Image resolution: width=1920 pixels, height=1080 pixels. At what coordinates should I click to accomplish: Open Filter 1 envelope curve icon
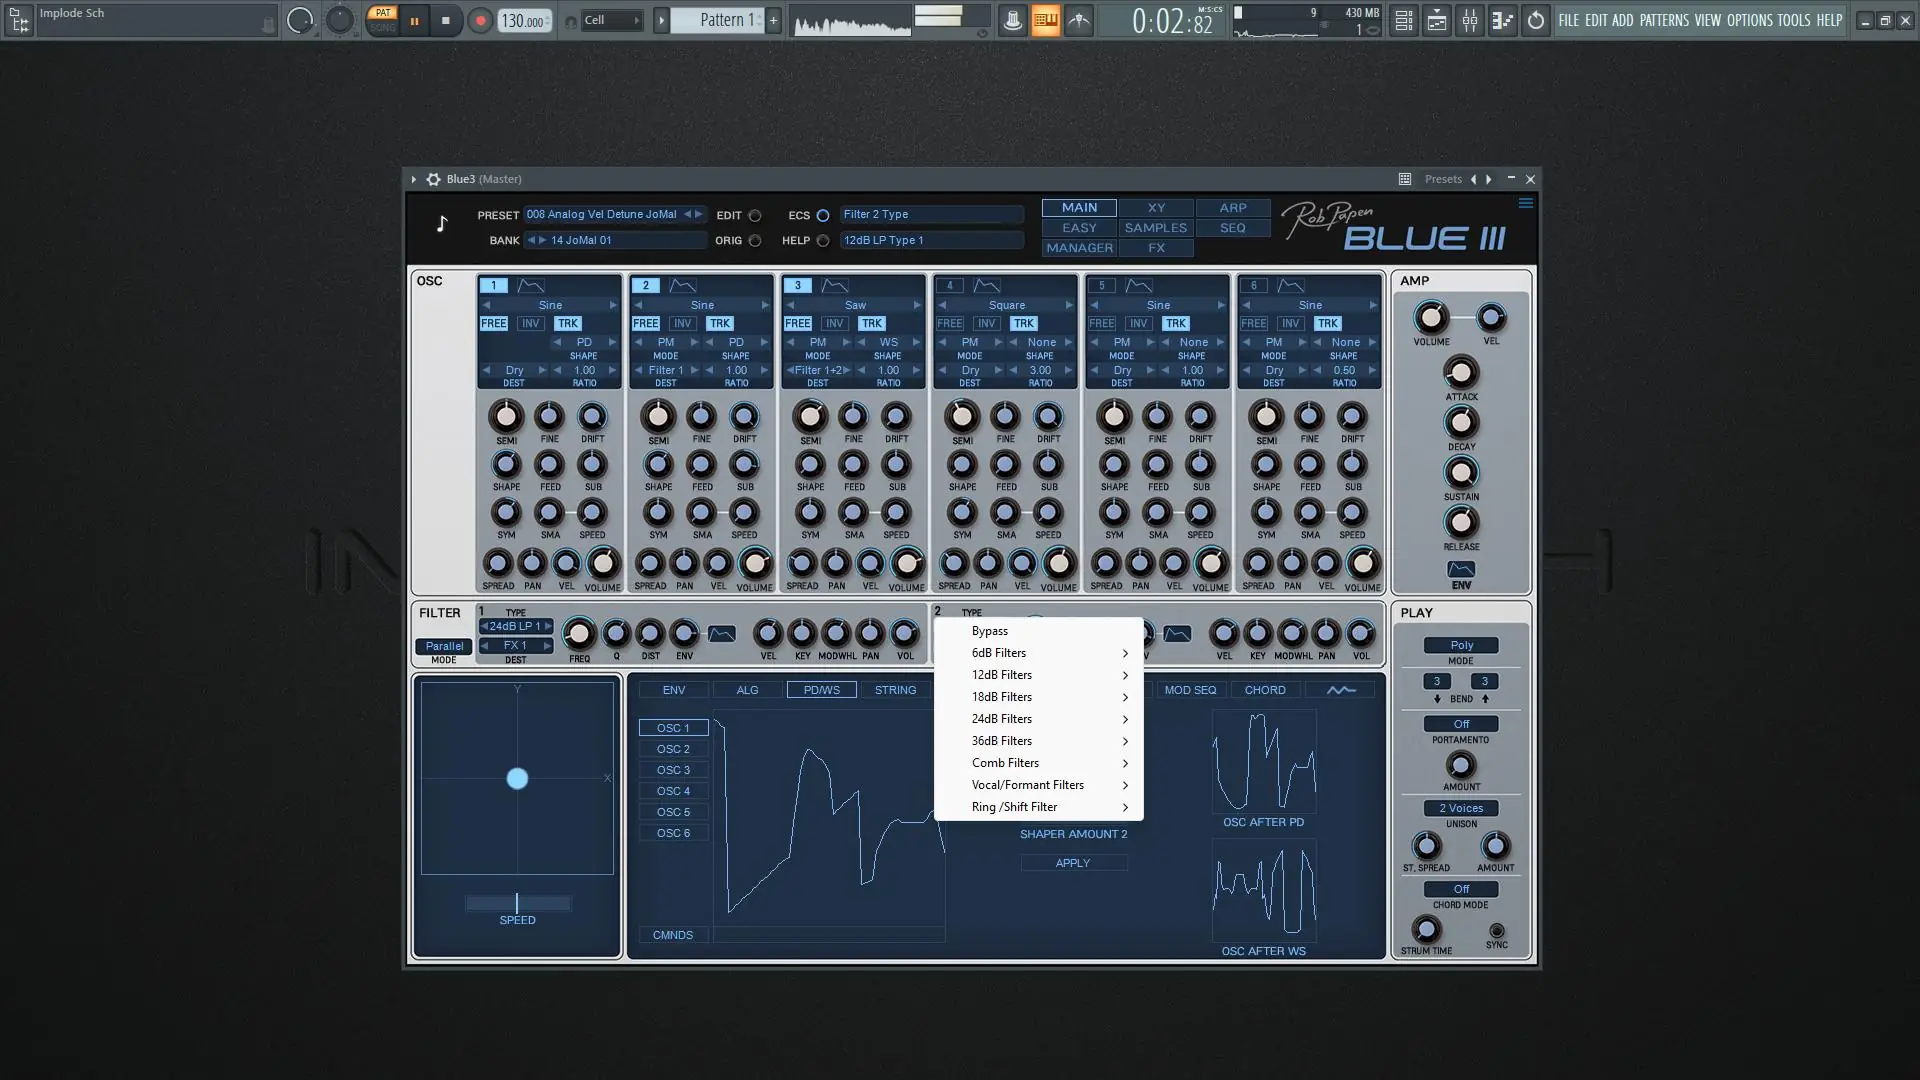point(721,634)
